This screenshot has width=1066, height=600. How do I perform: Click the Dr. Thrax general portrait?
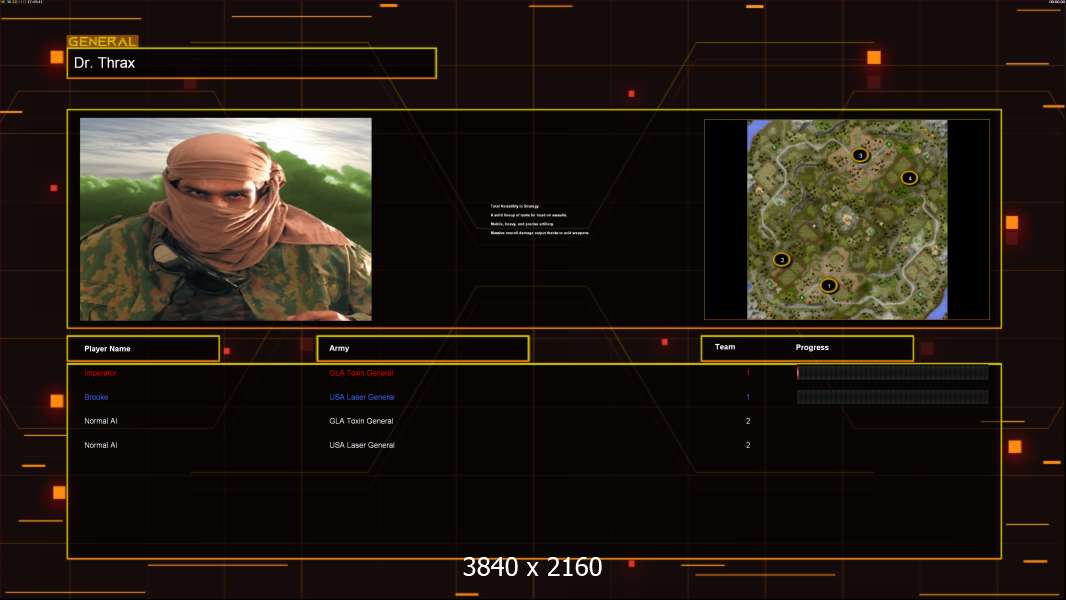click(225, 219)
